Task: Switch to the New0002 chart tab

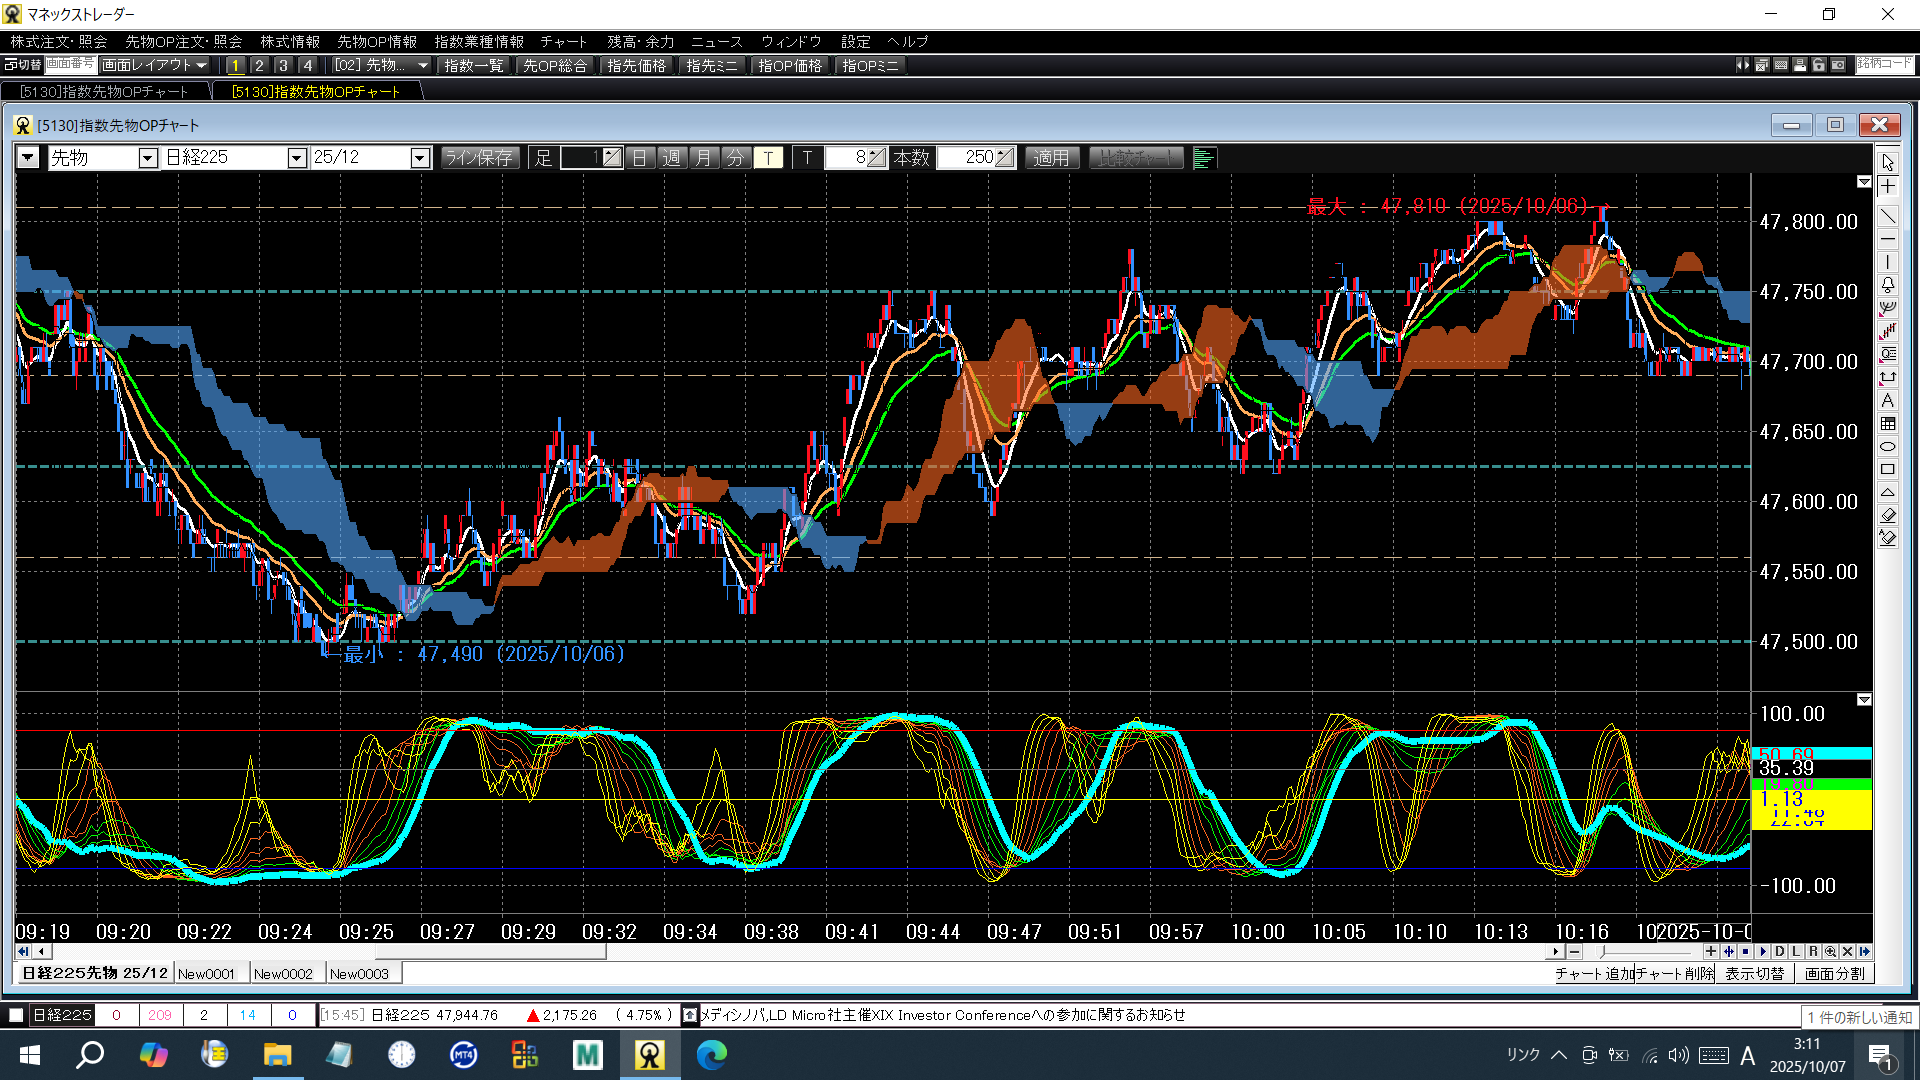Action: point(283,974)
